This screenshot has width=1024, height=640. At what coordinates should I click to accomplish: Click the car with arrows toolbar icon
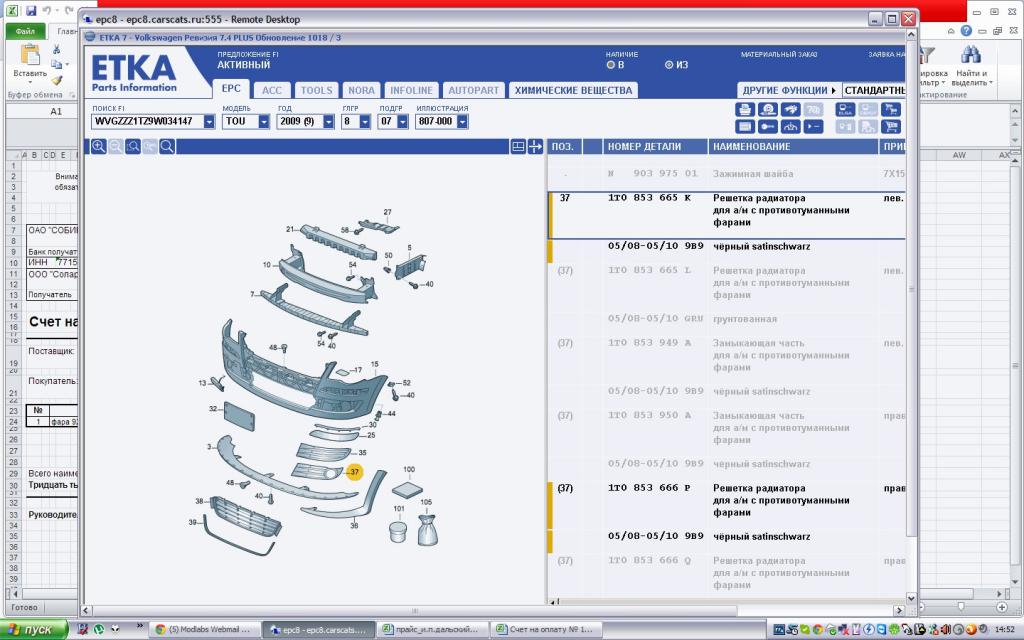tap(791, 110)
